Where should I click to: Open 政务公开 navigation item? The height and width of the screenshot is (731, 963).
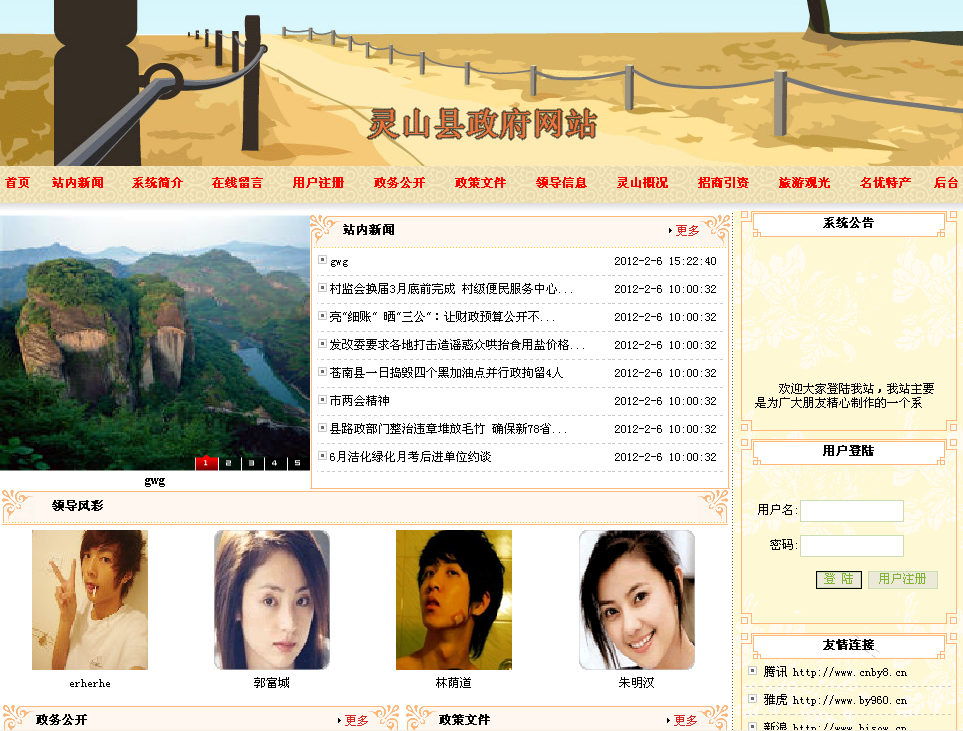pyautogui.click(x=399, y=182)
